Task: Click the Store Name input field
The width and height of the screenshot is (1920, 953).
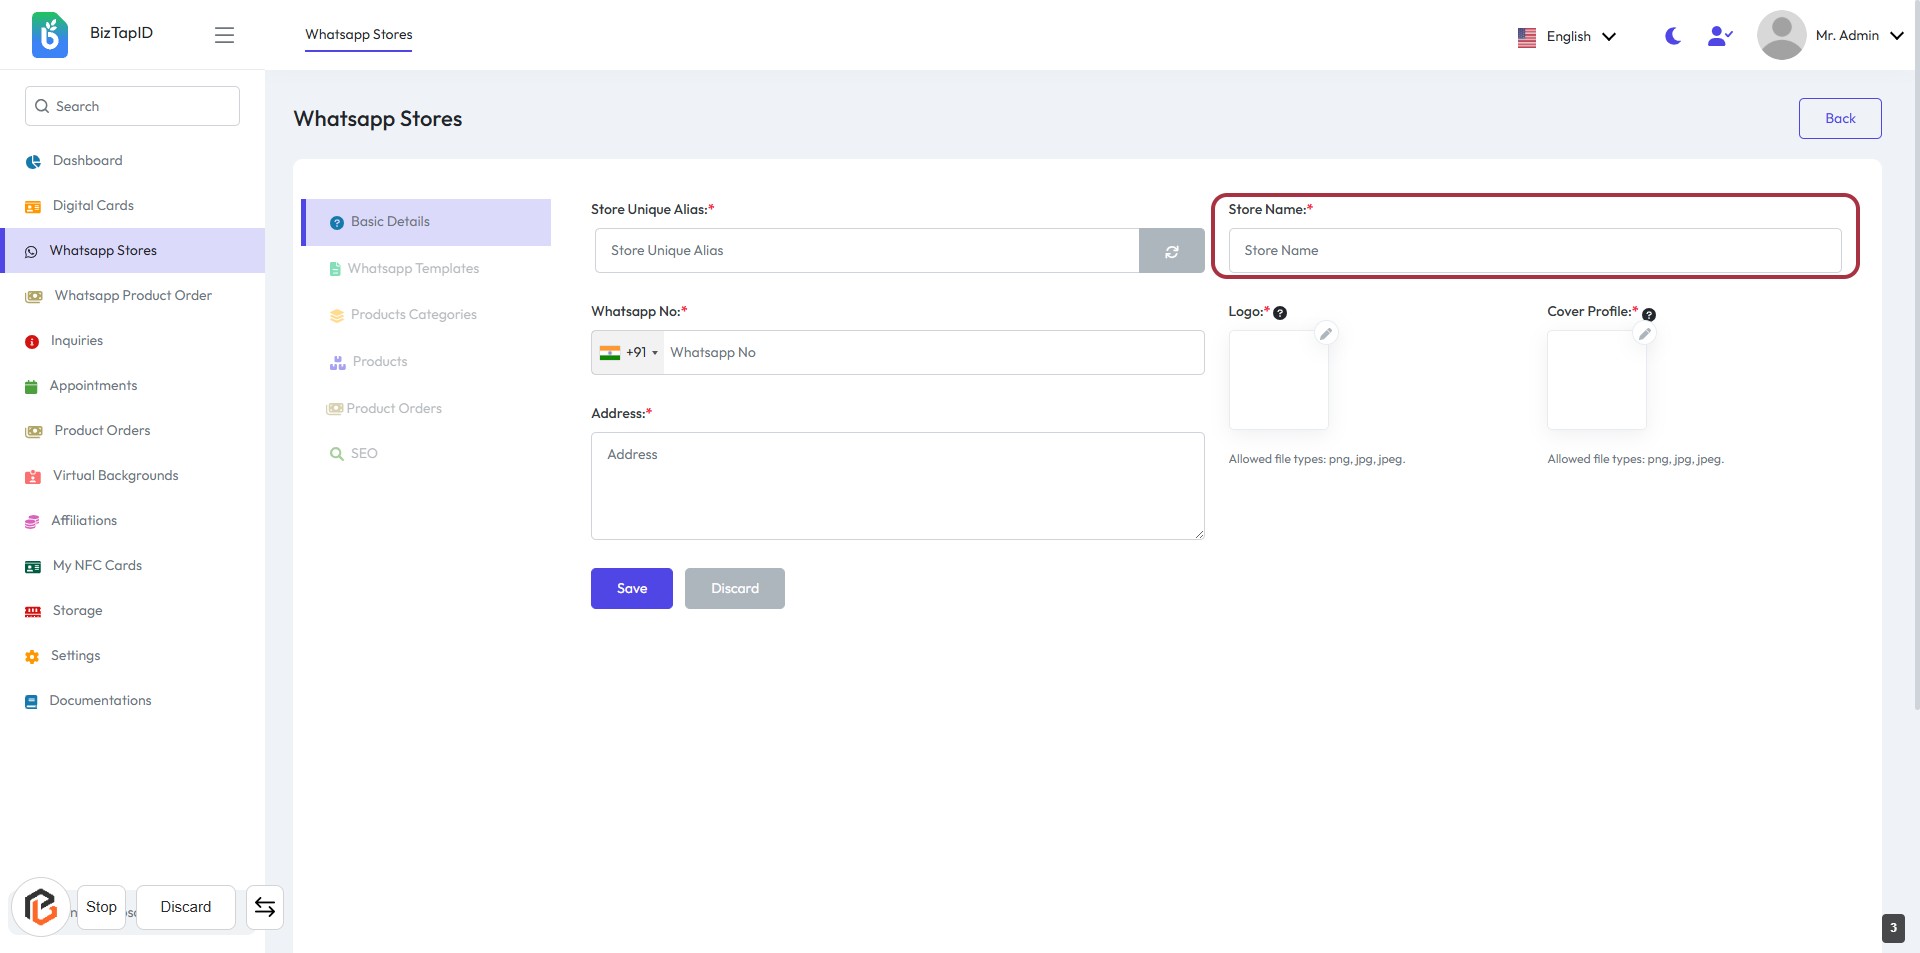Action: click(x=1534, y=251)
